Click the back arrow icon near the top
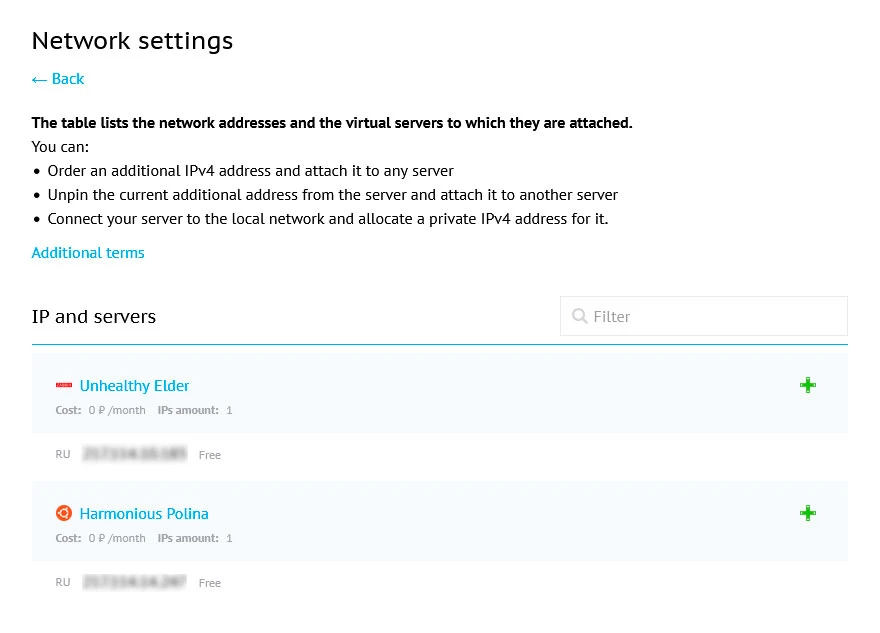Image resolution: width=880 pixels, height=633 pixels. tap(39, 78)
